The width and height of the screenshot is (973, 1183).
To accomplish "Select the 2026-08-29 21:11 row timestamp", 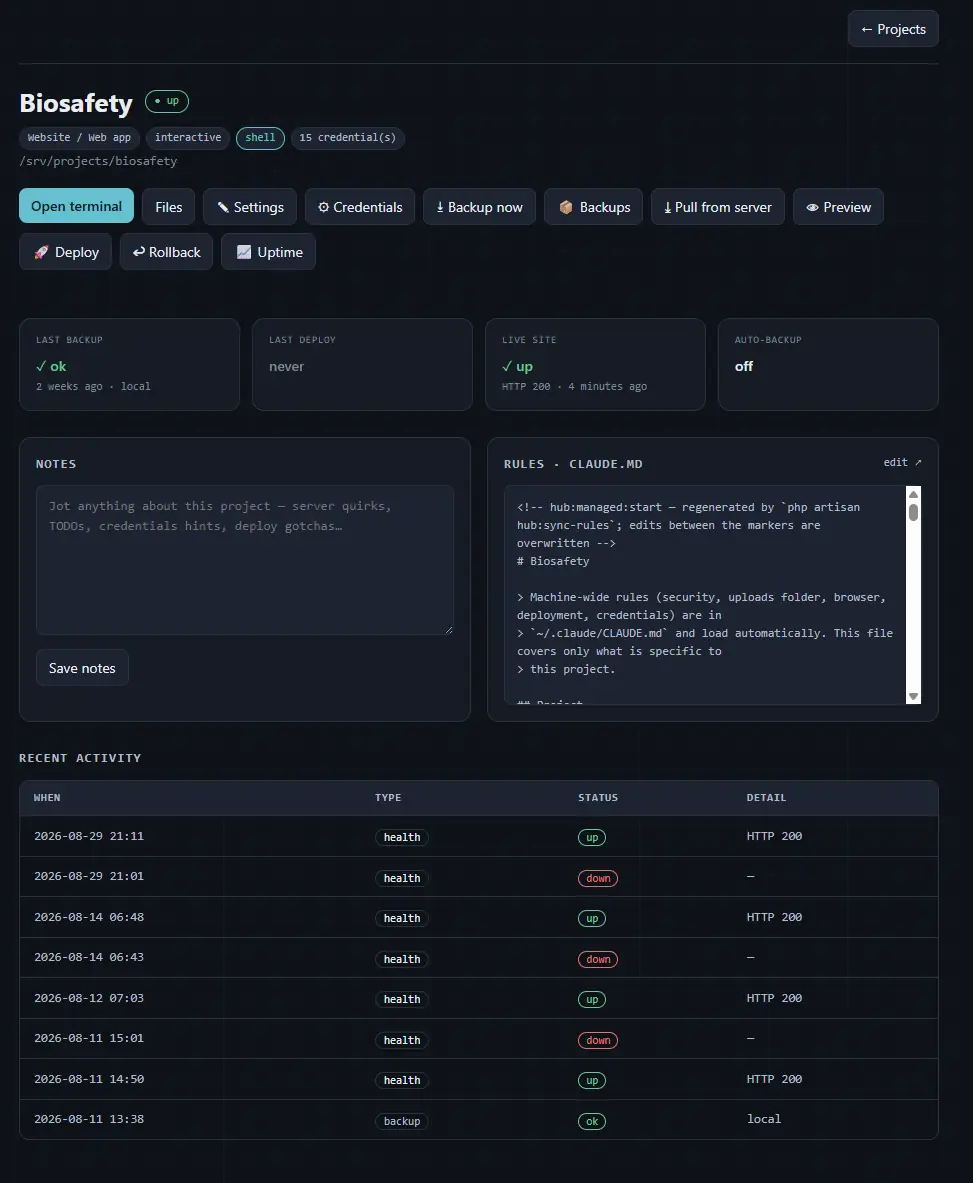I will [x=89, y=836].
